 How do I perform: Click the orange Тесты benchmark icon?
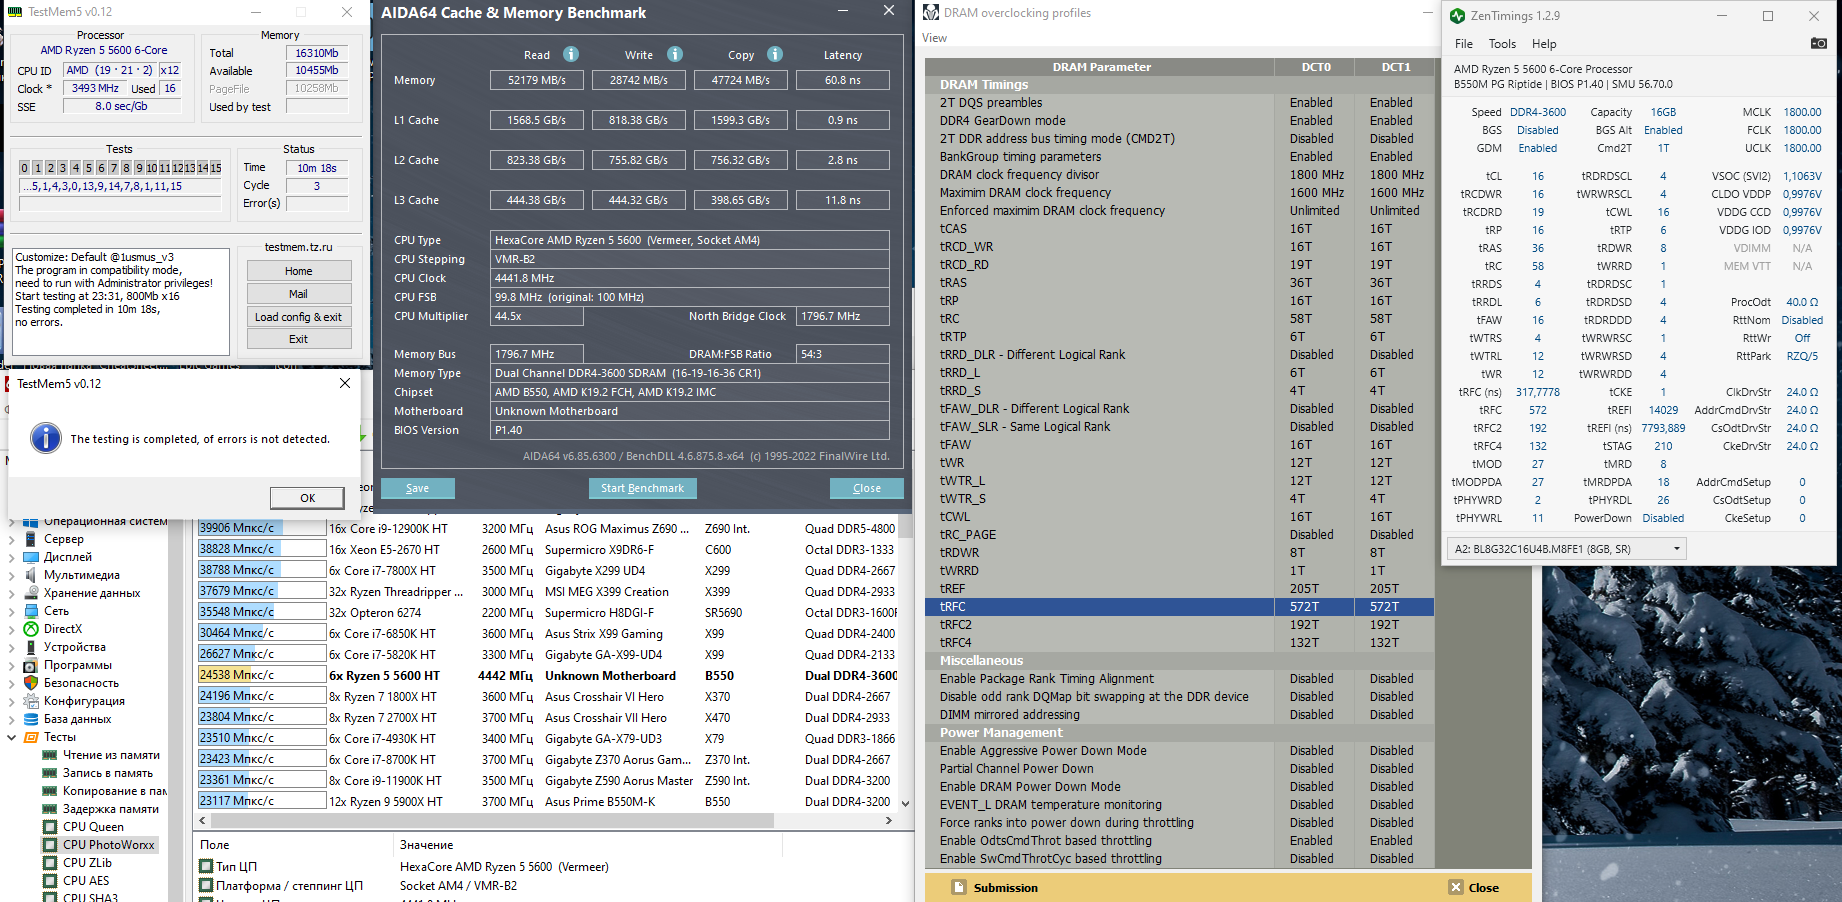coord(31,737)
